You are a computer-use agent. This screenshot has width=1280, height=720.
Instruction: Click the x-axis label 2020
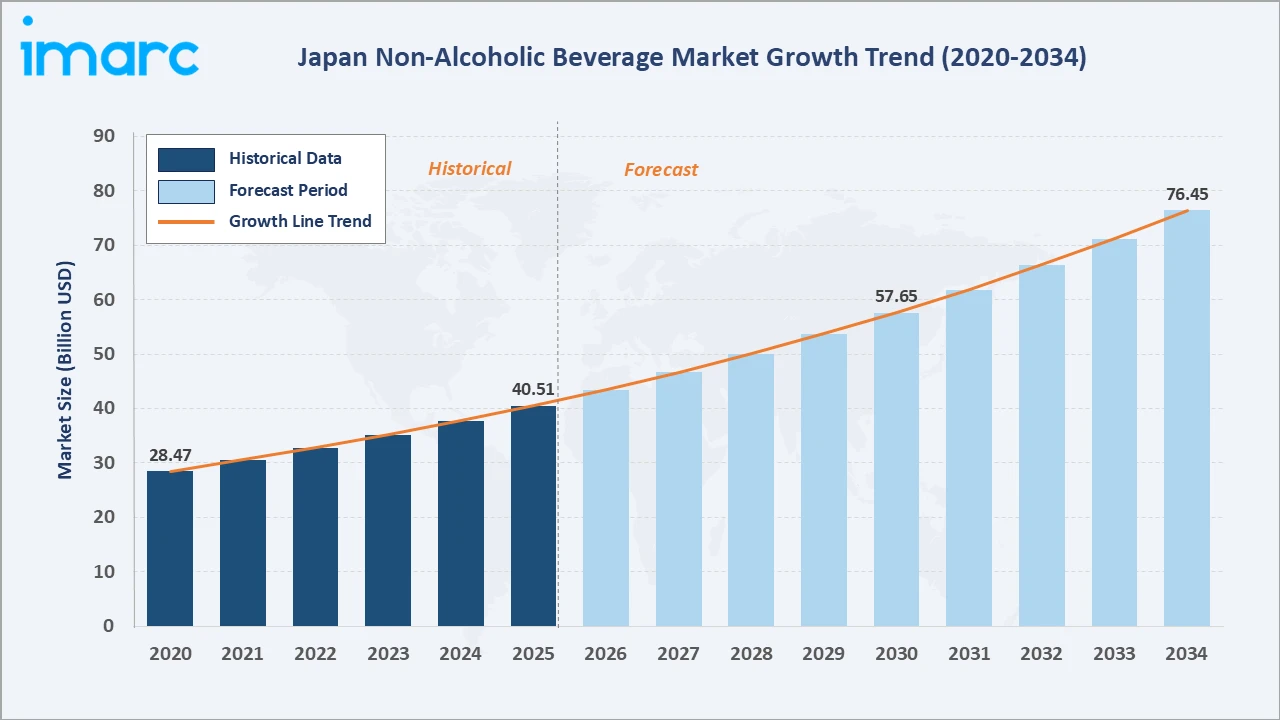(x=170, y=654)
